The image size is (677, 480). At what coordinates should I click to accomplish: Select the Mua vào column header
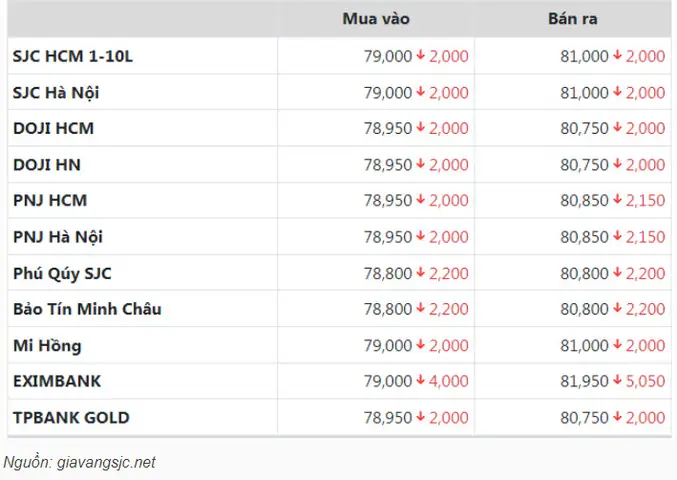tap(376, 19)
